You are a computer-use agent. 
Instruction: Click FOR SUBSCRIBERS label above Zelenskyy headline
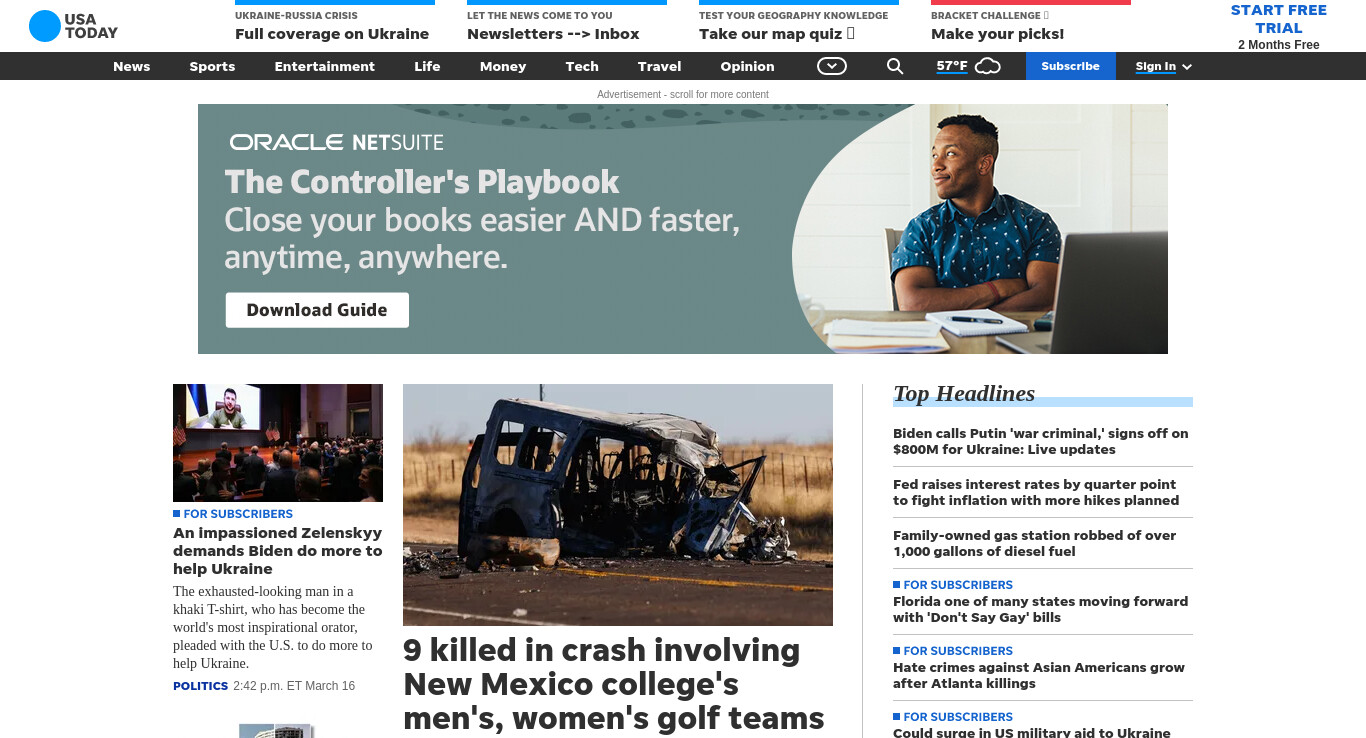coord(238,513)
